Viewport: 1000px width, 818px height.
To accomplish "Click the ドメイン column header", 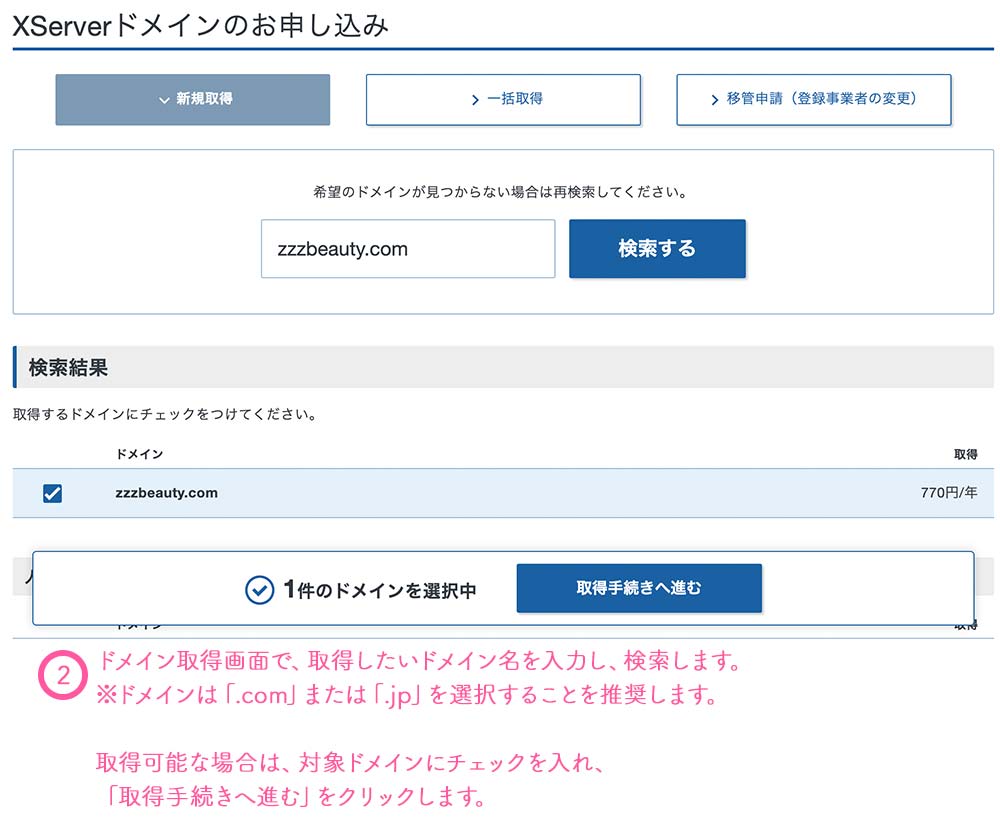I will pyautogui.click(x=139, y=454).
